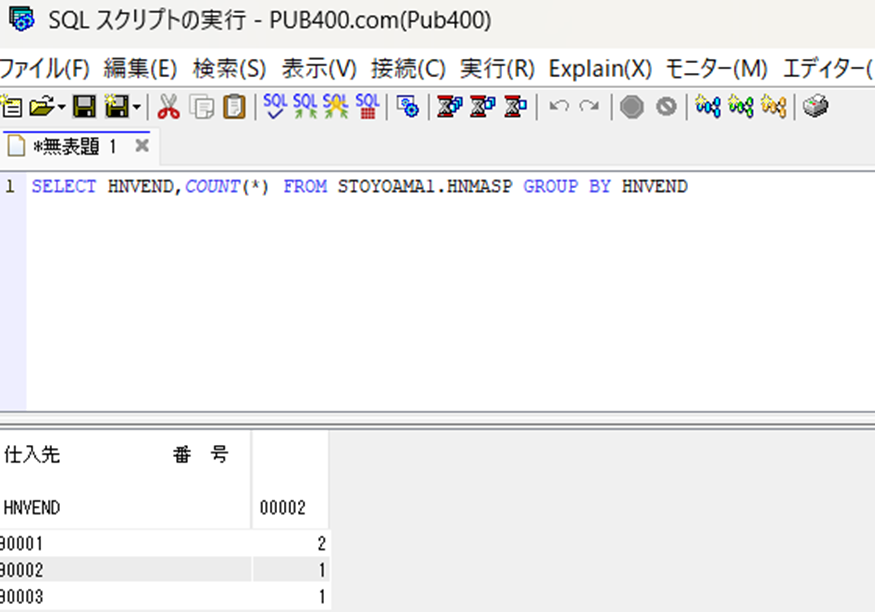Click count cell 1 for 90002
The width and height of the screenshot is (875, 612).
[x=291, y=570]
